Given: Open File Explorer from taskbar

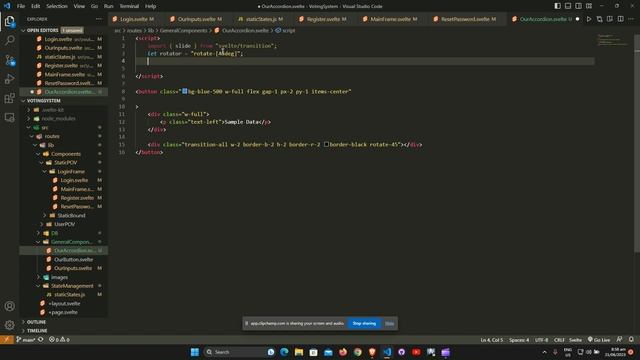Looking at the screenshot, I should [299, 352].
